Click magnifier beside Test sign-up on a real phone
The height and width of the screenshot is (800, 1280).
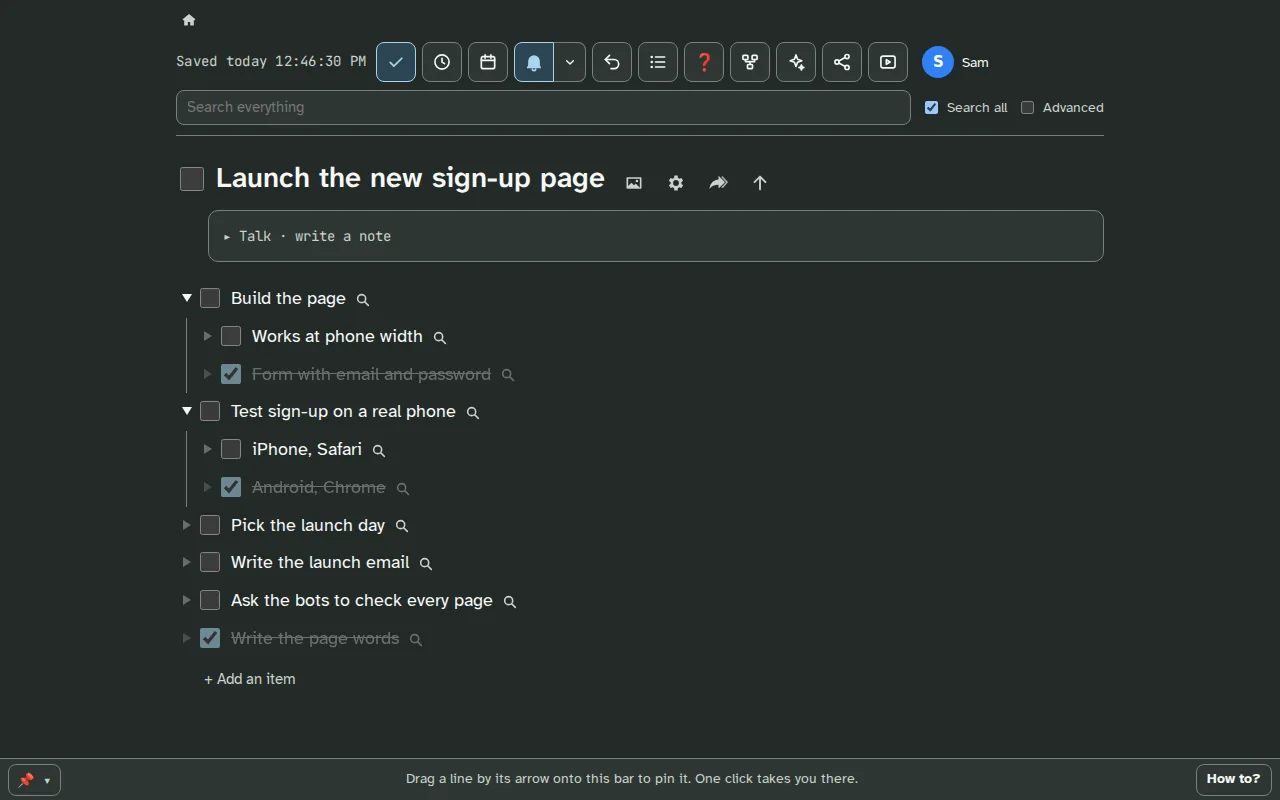pos(473,412)
